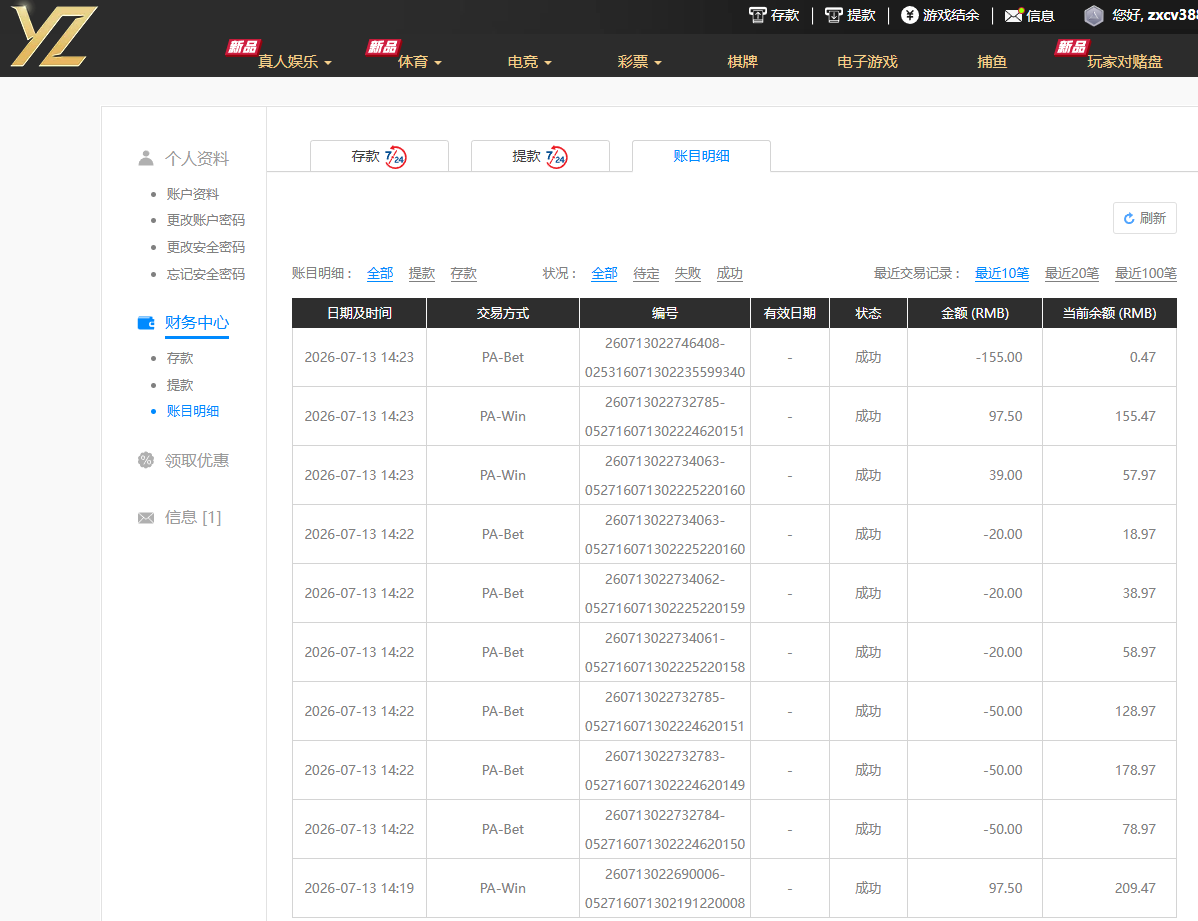Open 账户资料 in the sidebar
Image resolution: width=1198 pixels, height=921 pixels.
[x=193, y=194]
